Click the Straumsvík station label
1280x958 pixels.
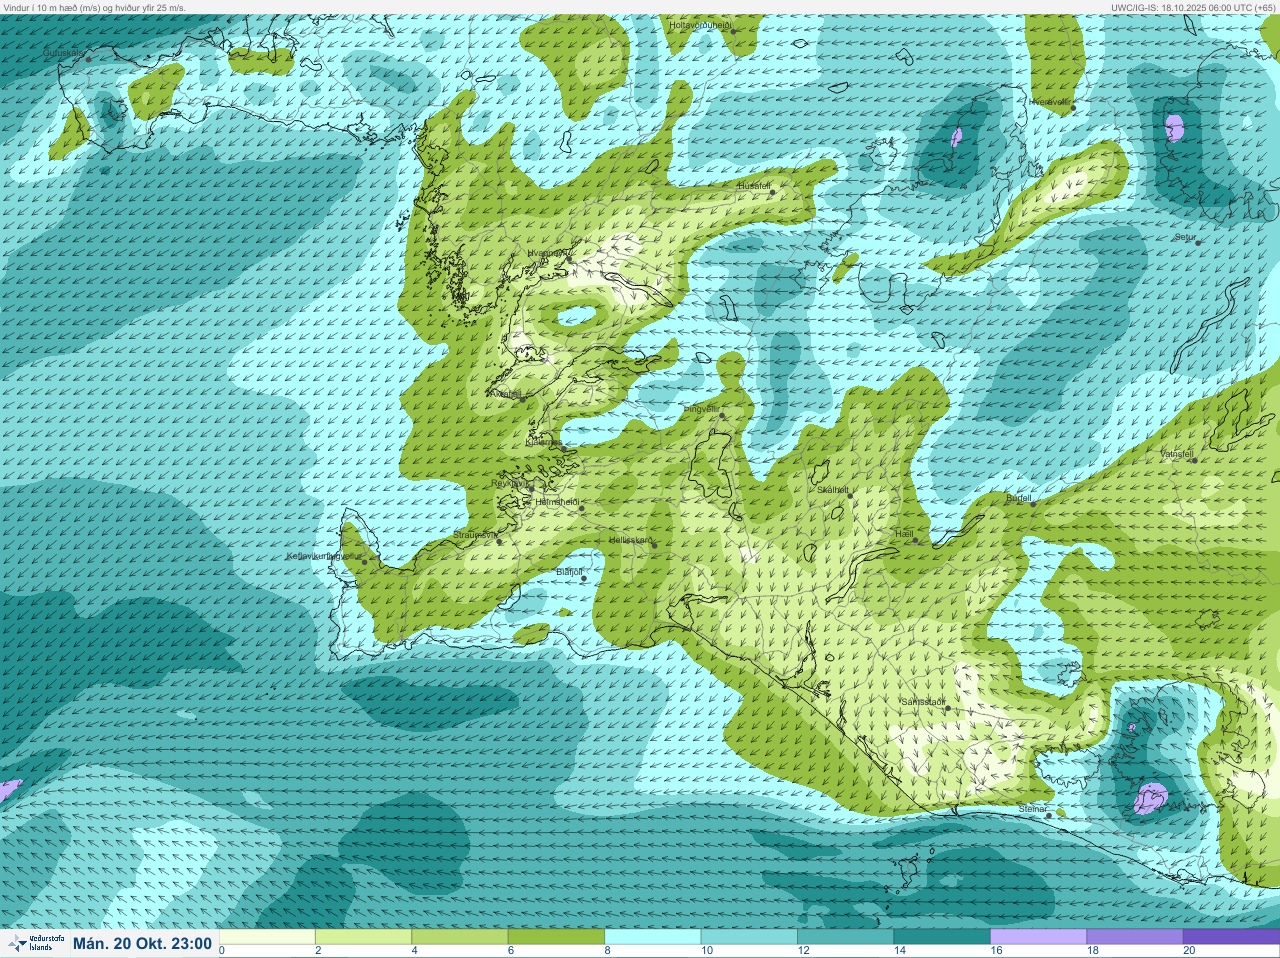click(475, 535)
